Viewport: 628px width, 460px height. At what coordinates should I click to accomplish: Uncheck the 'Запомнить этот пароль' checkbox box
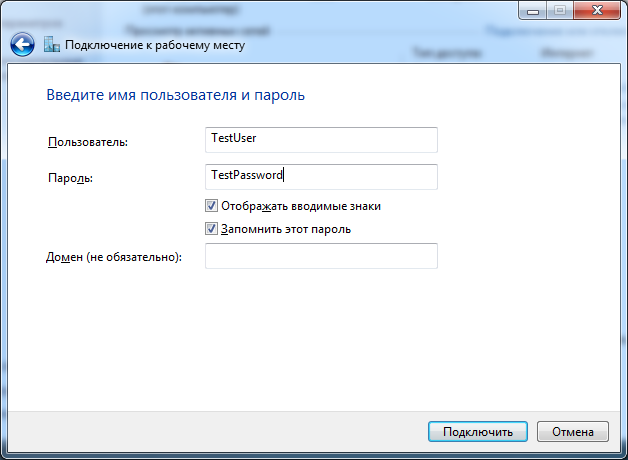pyautogui.click(x=211, y=229)
